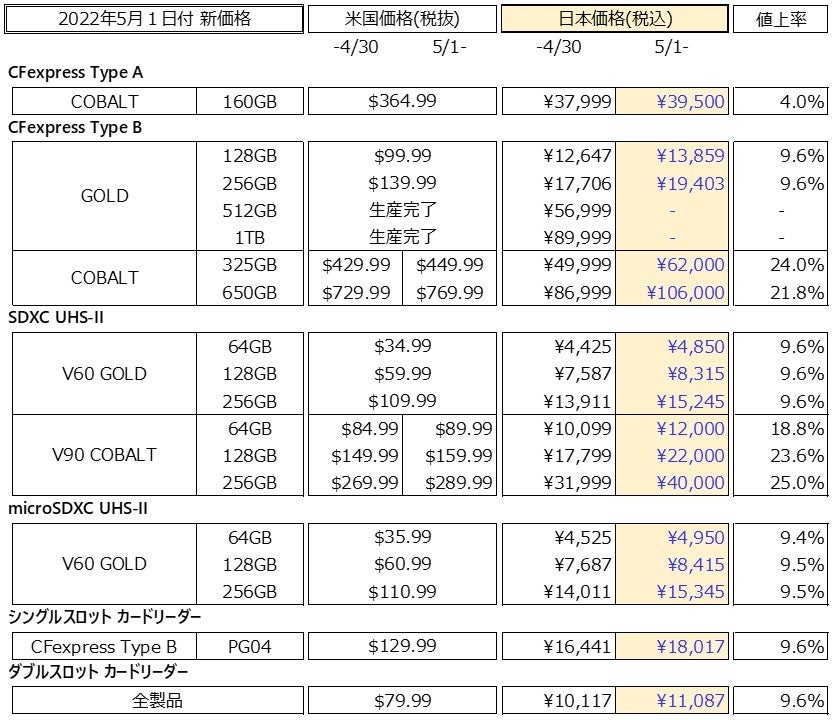This screenshot has width=834, height=720.
Task: Select the '$139.99' US price cell
Action: (403, 183)
